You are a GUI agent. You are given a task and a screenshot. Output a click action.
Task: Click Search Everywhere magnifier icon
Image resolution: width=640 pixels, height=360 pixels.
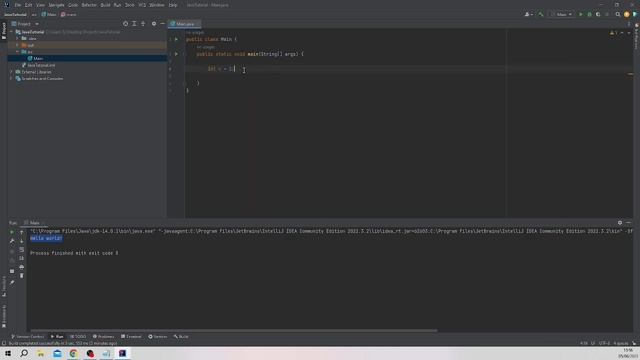tap(618, 14)
